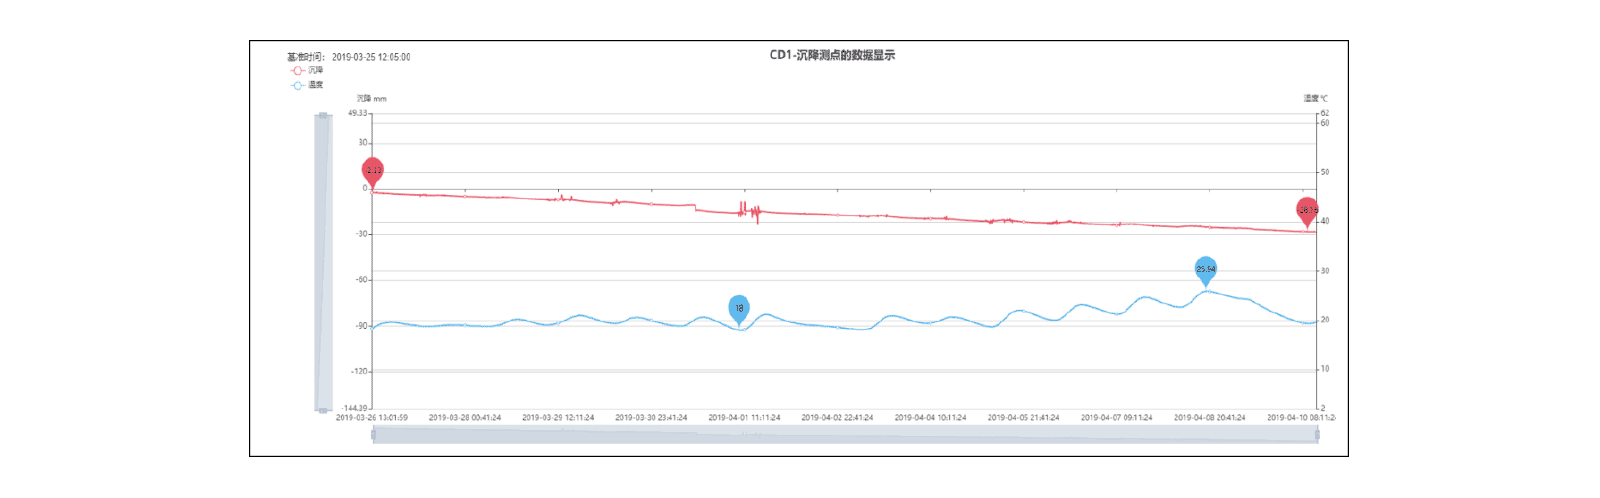
Task: Click the horizontal zoom slider left handle
Action: (374, 434)
